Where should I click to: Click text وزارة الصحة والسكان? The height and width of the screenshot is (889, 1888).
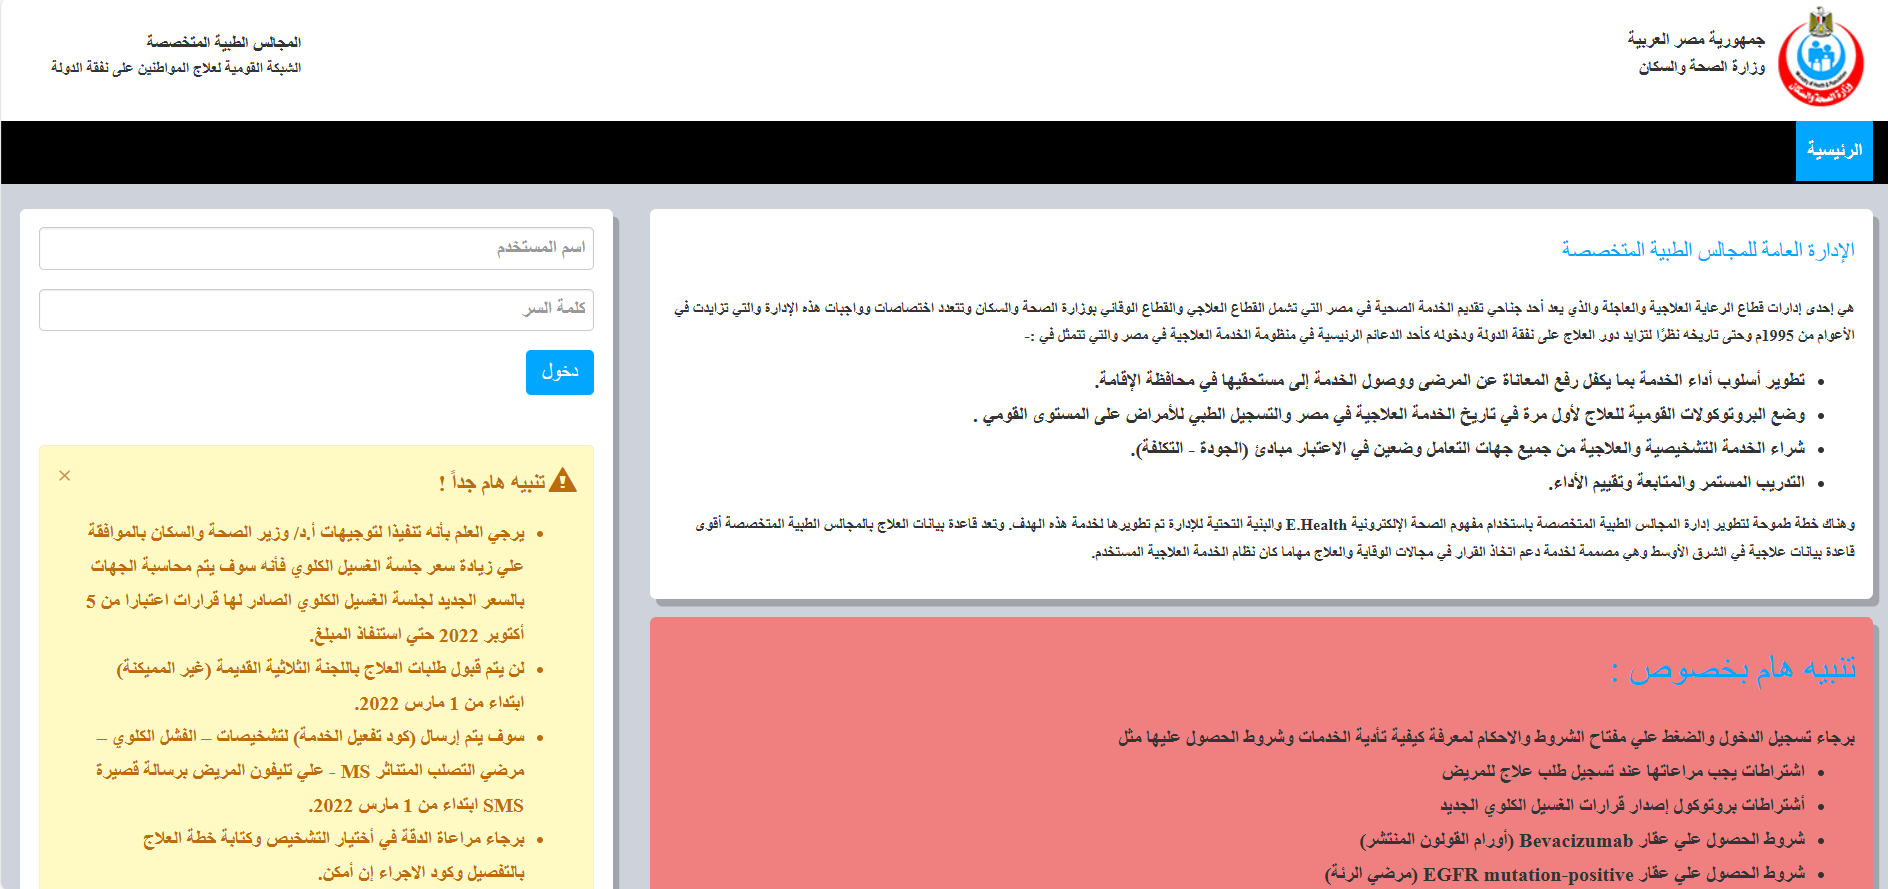[1702, 67]
